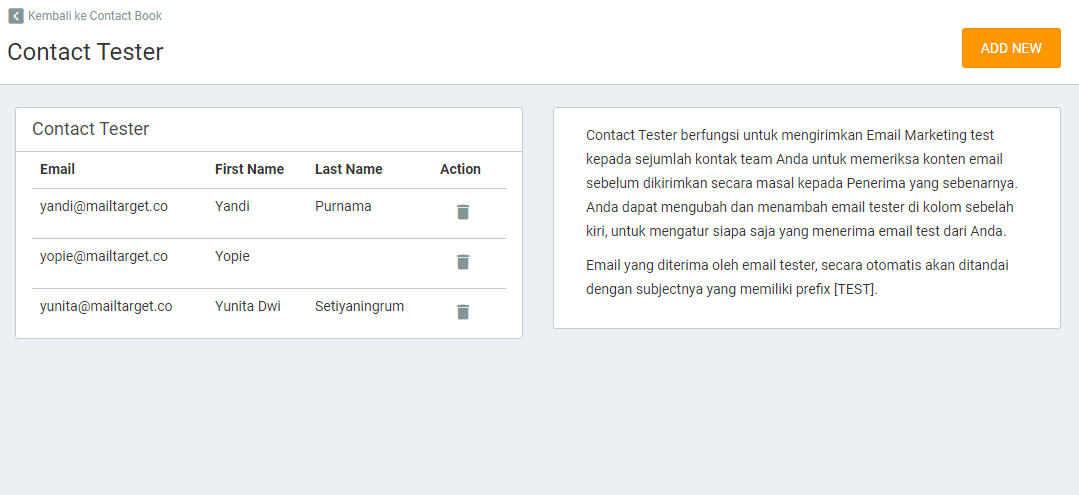Click first name Yopie
The width and height of the screenshot is (1079, 495).
tap(232, 256)
